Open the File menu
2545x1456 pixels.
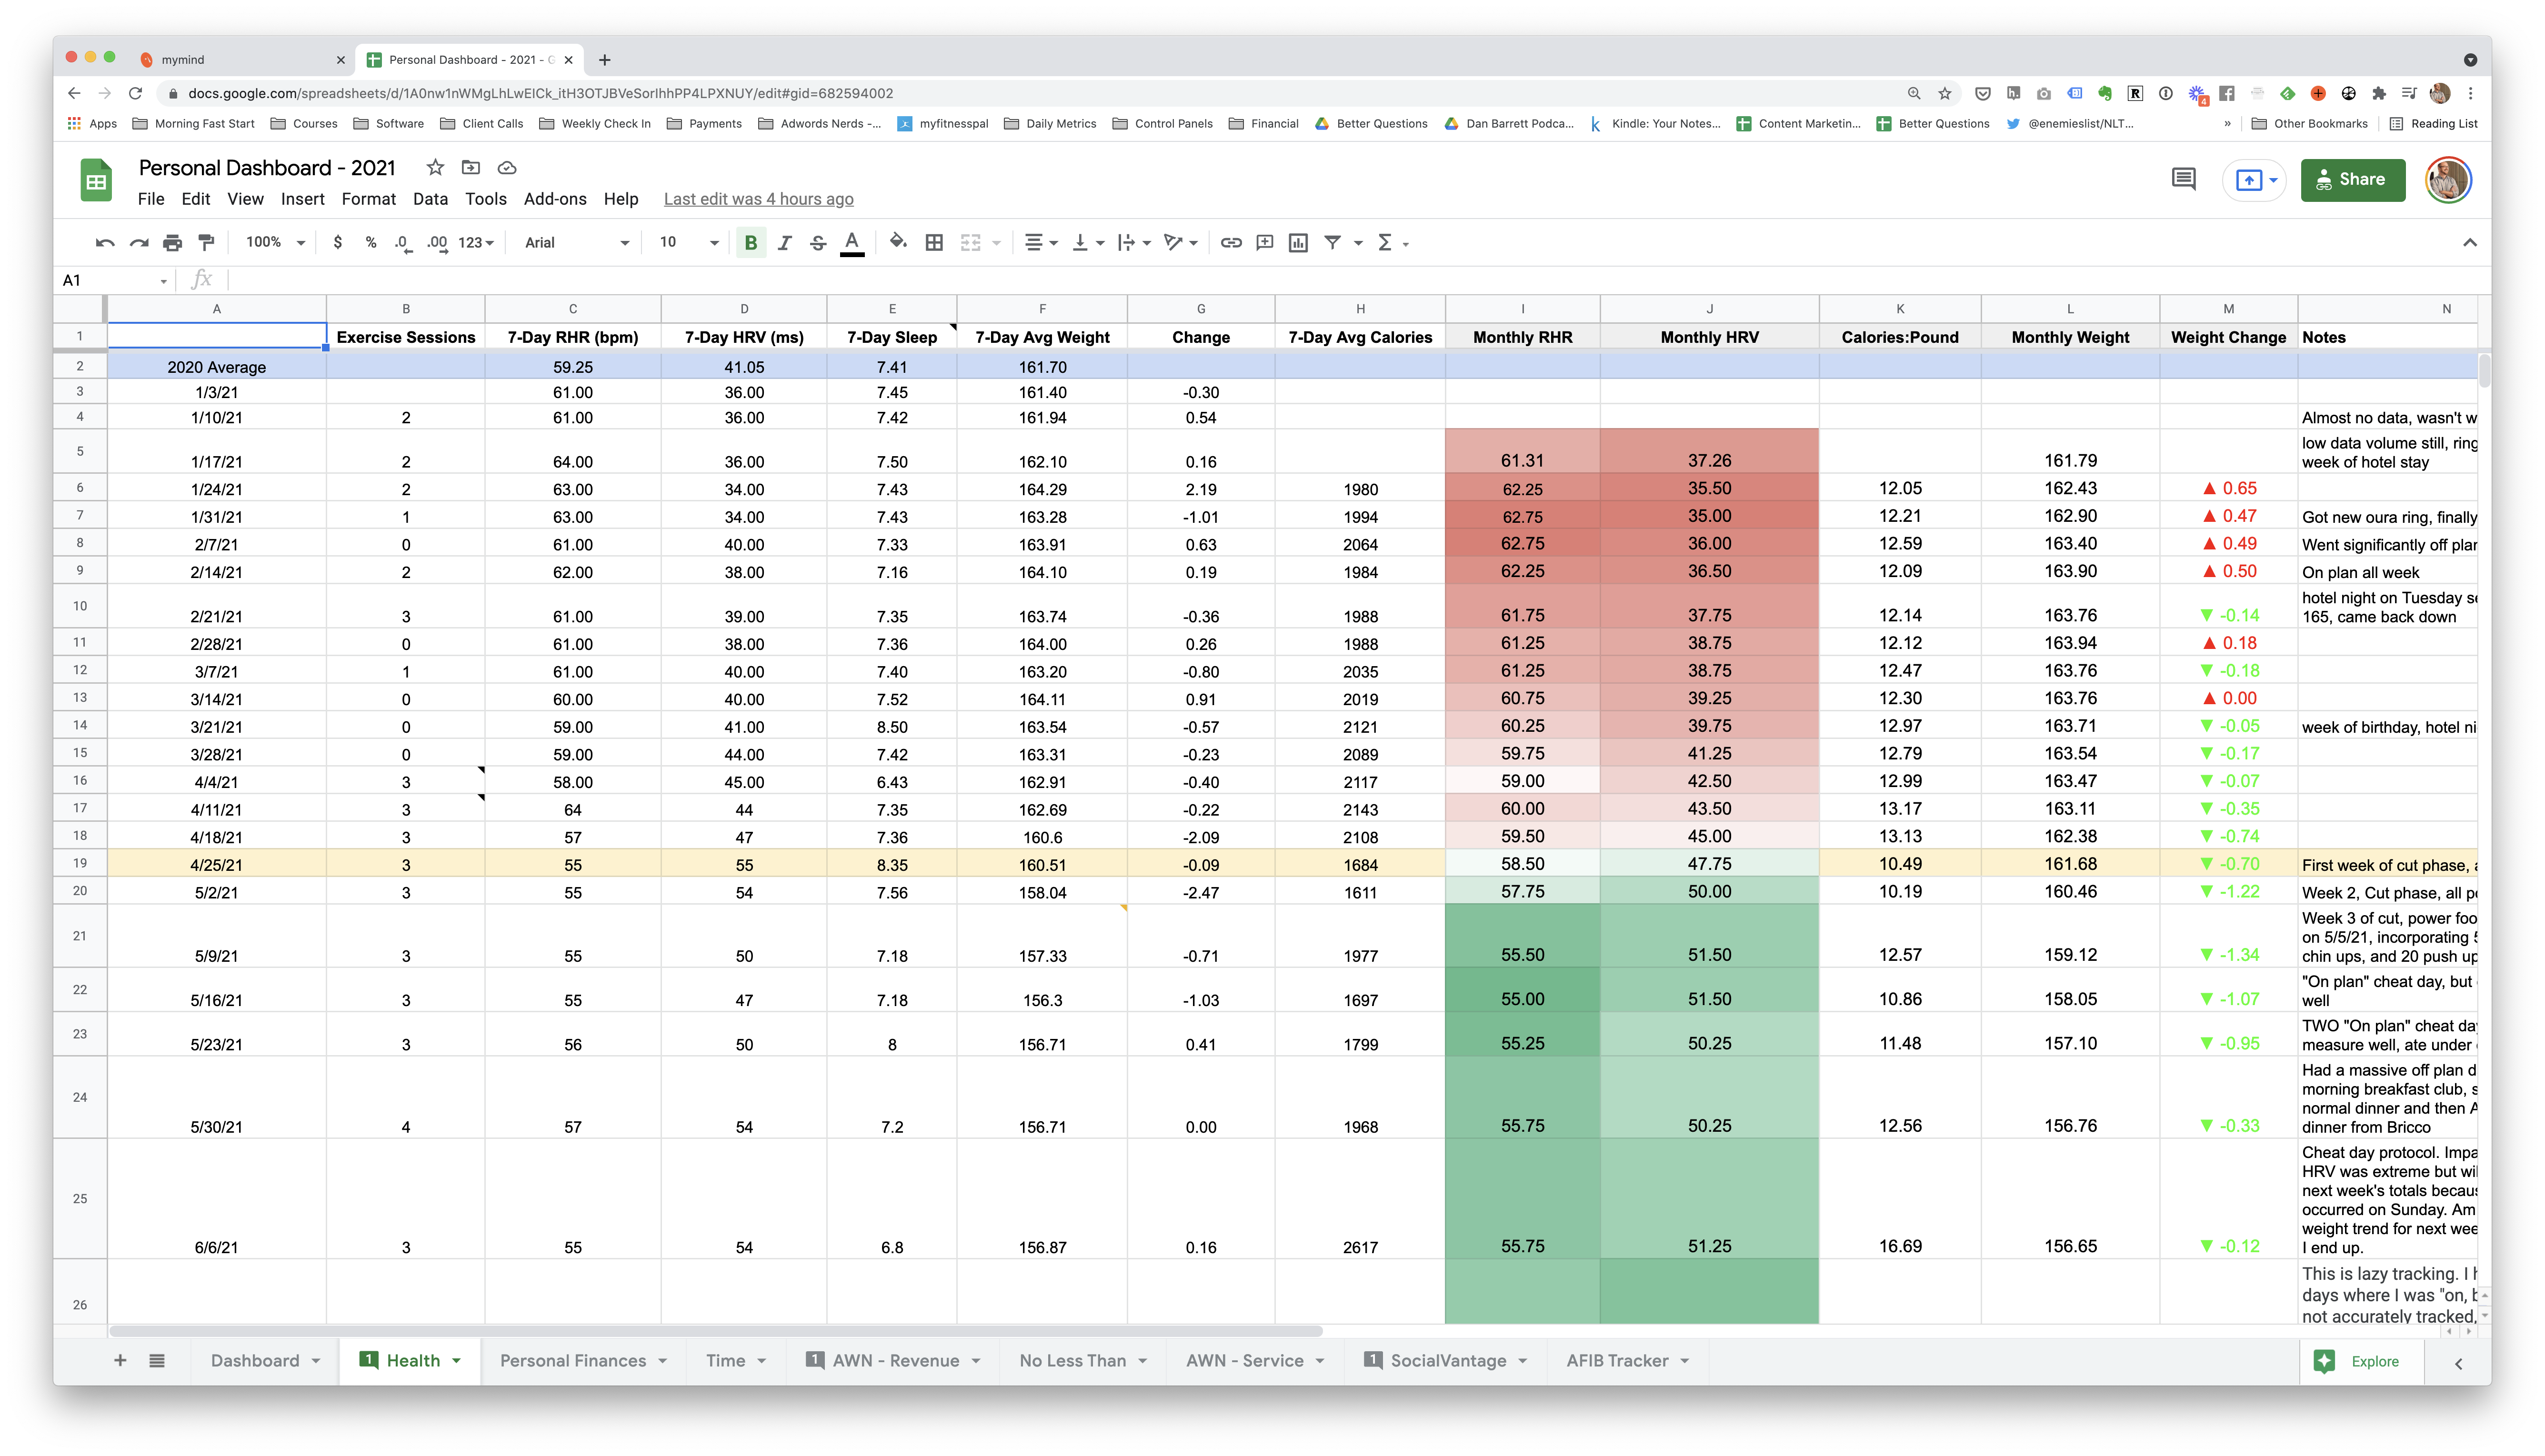[x=151, y=199]
